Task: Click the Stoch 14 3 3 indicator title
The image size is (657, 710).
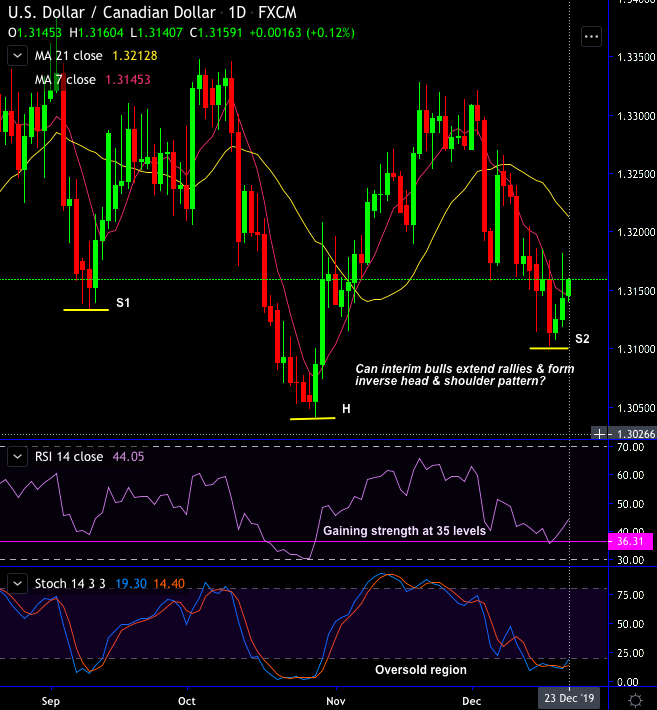Action: 70,584
